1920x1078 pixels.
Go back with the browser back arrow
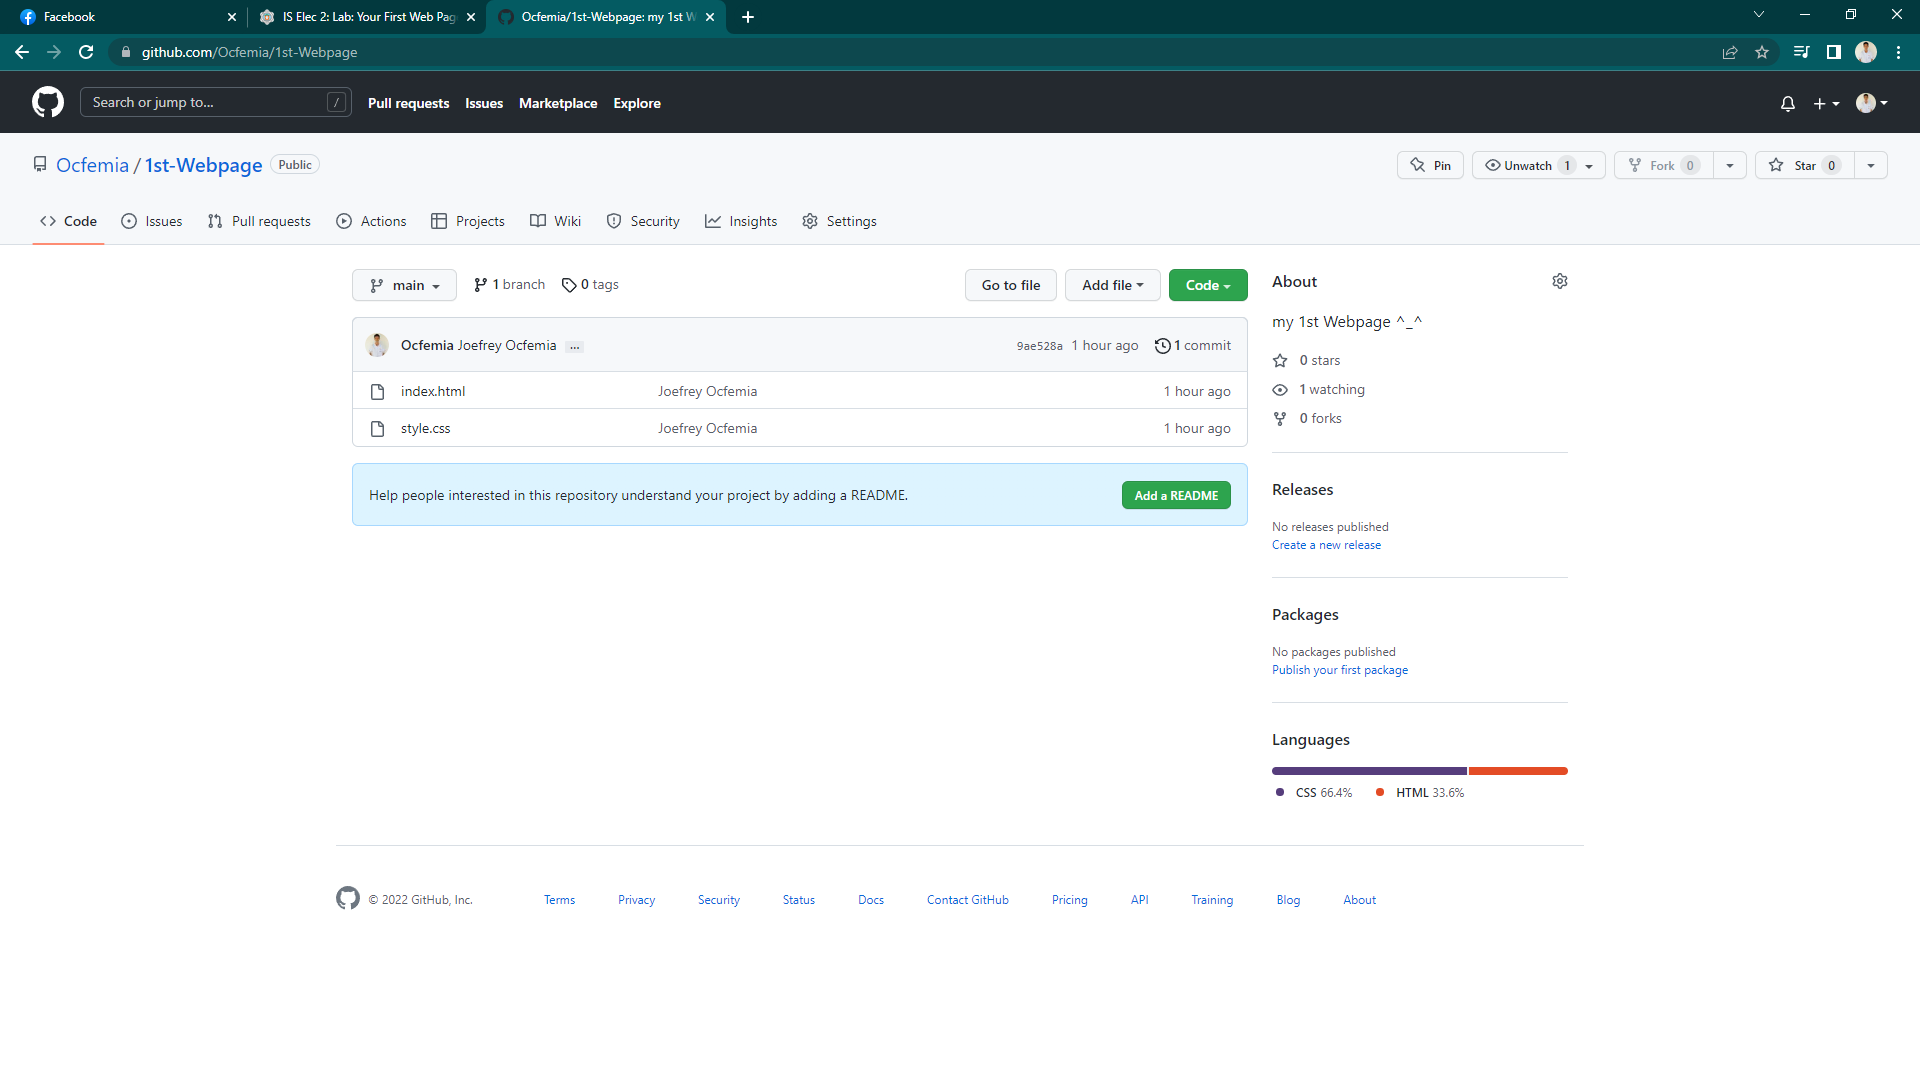(22, 52)
